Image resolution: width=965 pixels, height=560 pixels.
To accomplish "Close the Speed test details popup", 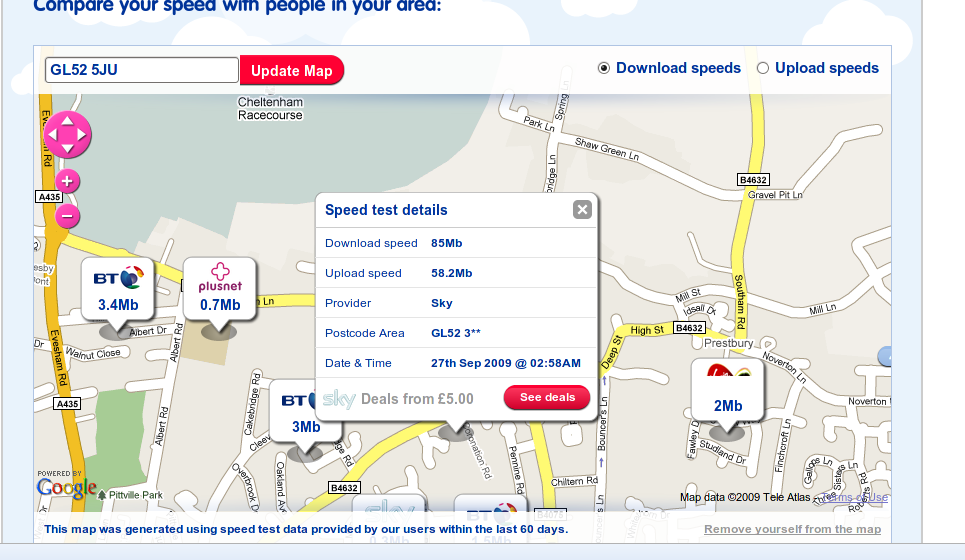I will [x=582, y=210].
